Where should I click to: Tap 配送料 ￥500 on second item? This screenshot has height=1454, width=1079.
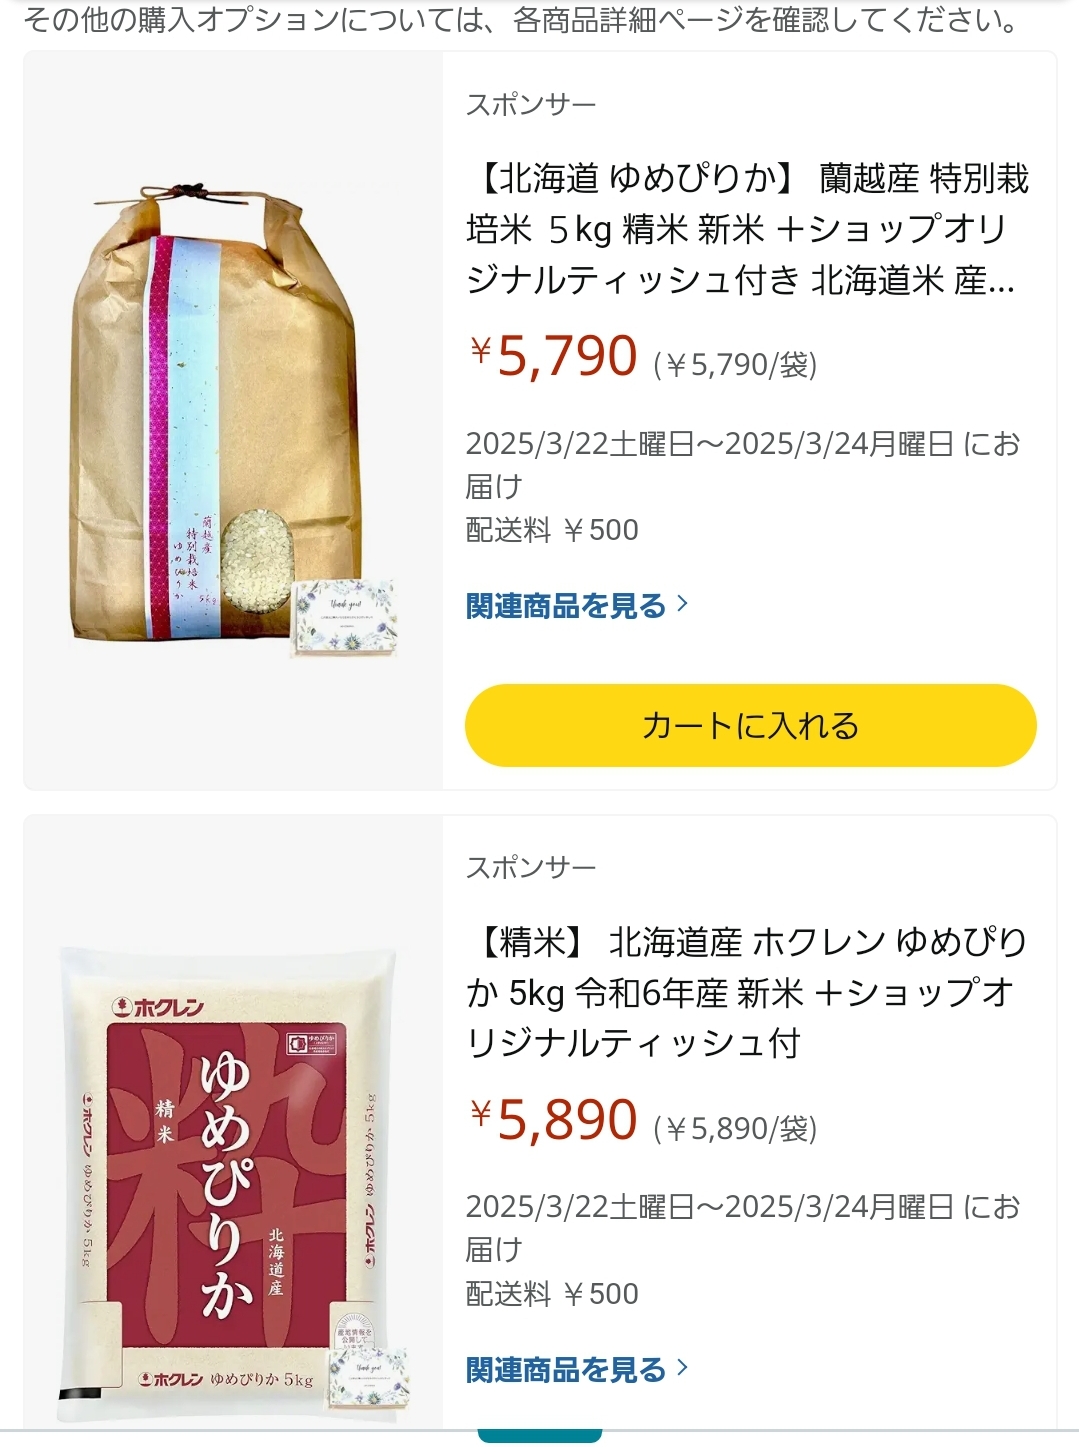click(552, 1294)
